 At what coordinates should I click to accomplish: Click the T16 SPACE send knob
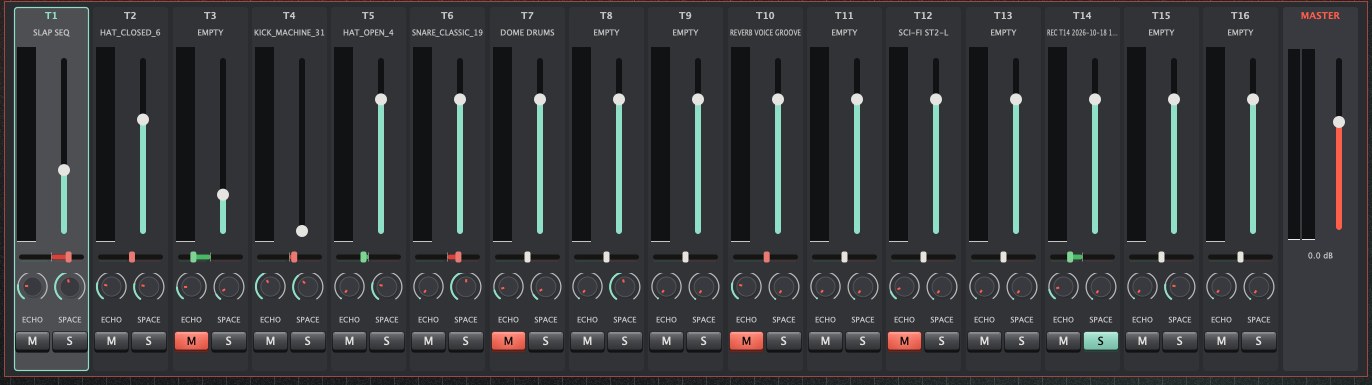coord(1259,288)
